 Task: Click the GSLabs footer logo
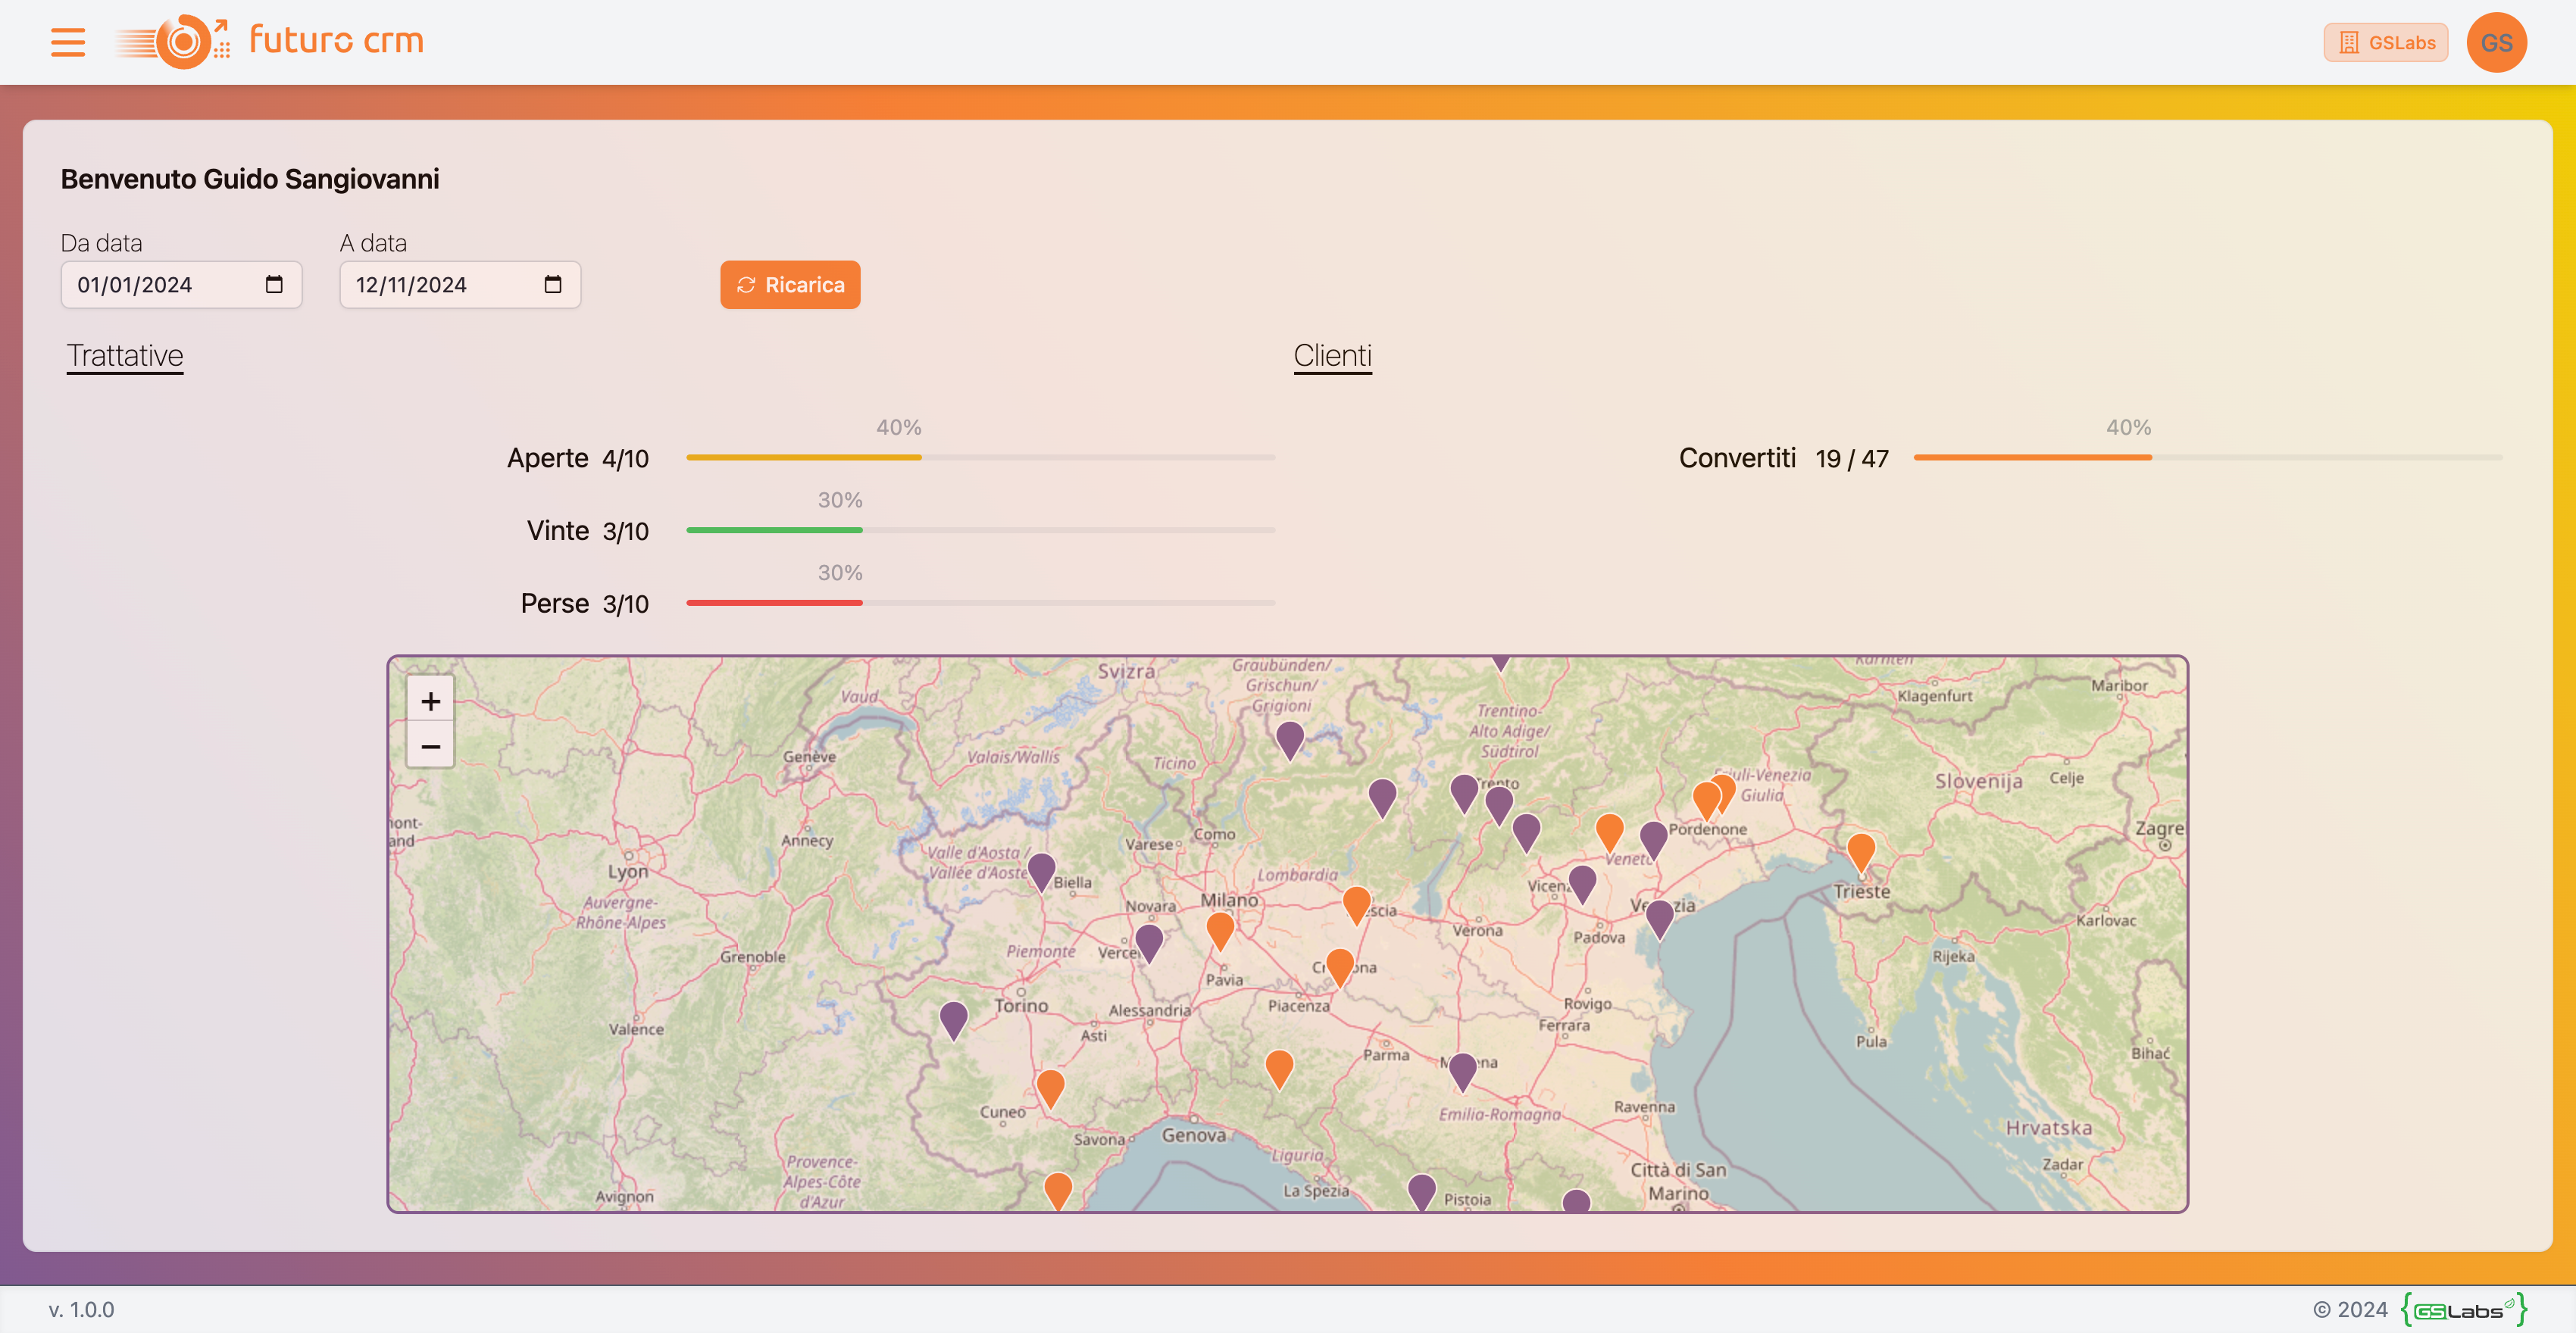tap(2463, 1309)
